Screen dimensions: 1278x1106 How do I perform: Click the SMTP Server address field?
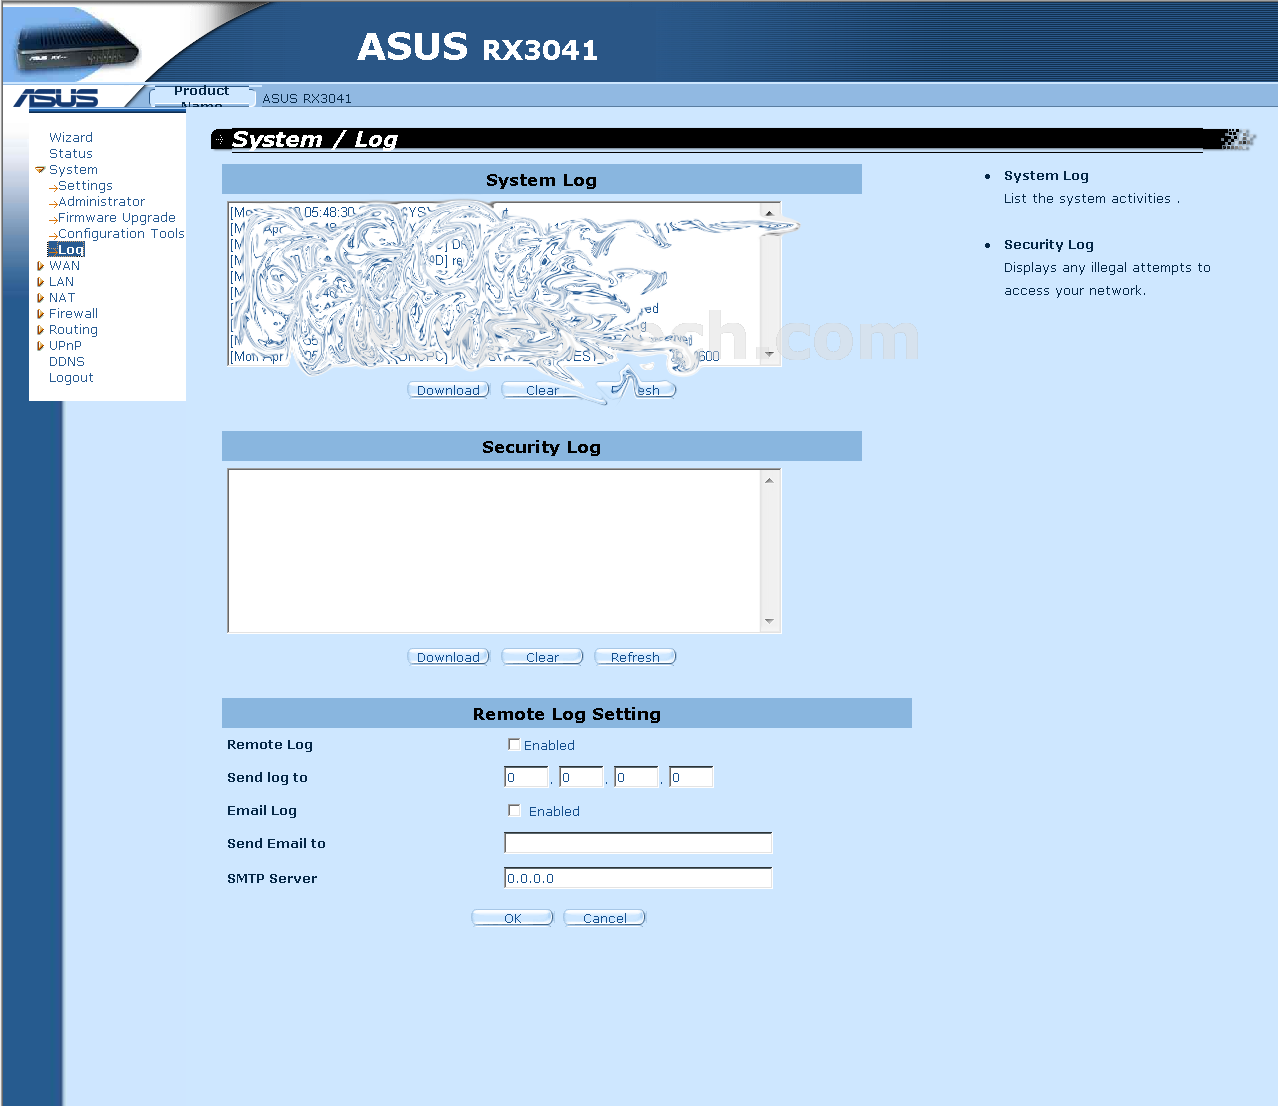click(x=638, y=878)
